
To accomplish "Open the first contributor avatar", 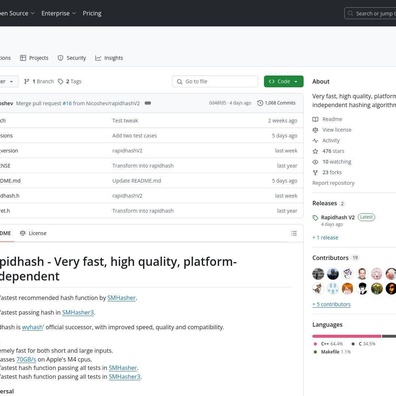I will point(318,274).
